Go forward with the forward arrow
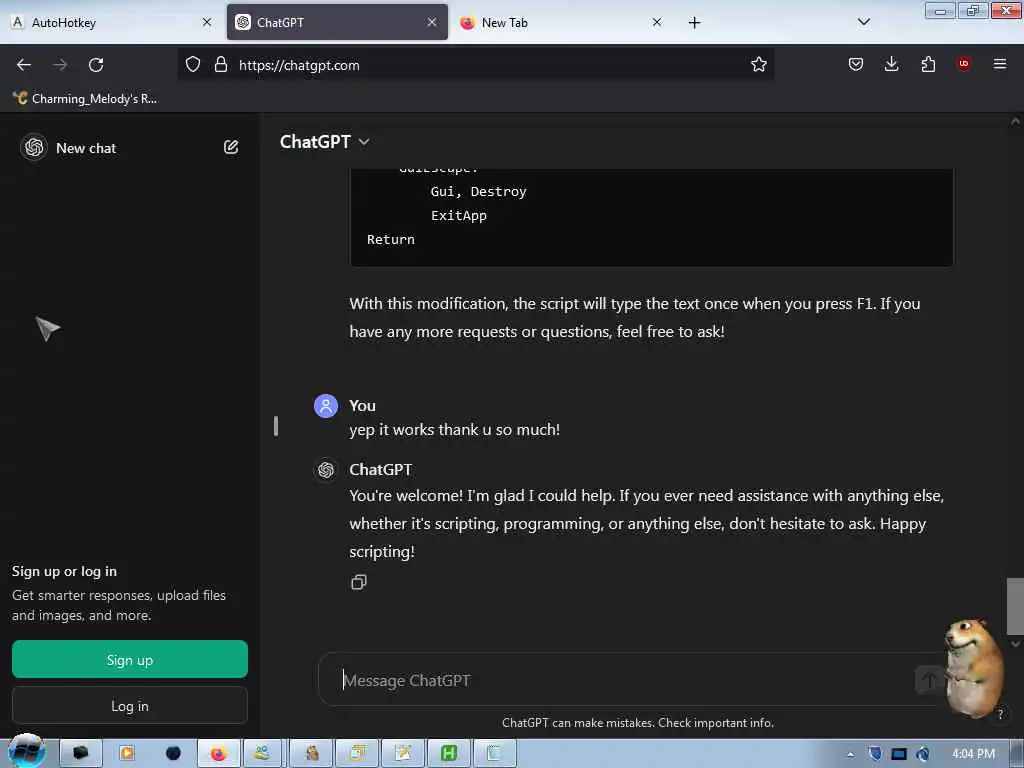Viewport: 1024px width, 768px height. [60, 65]
